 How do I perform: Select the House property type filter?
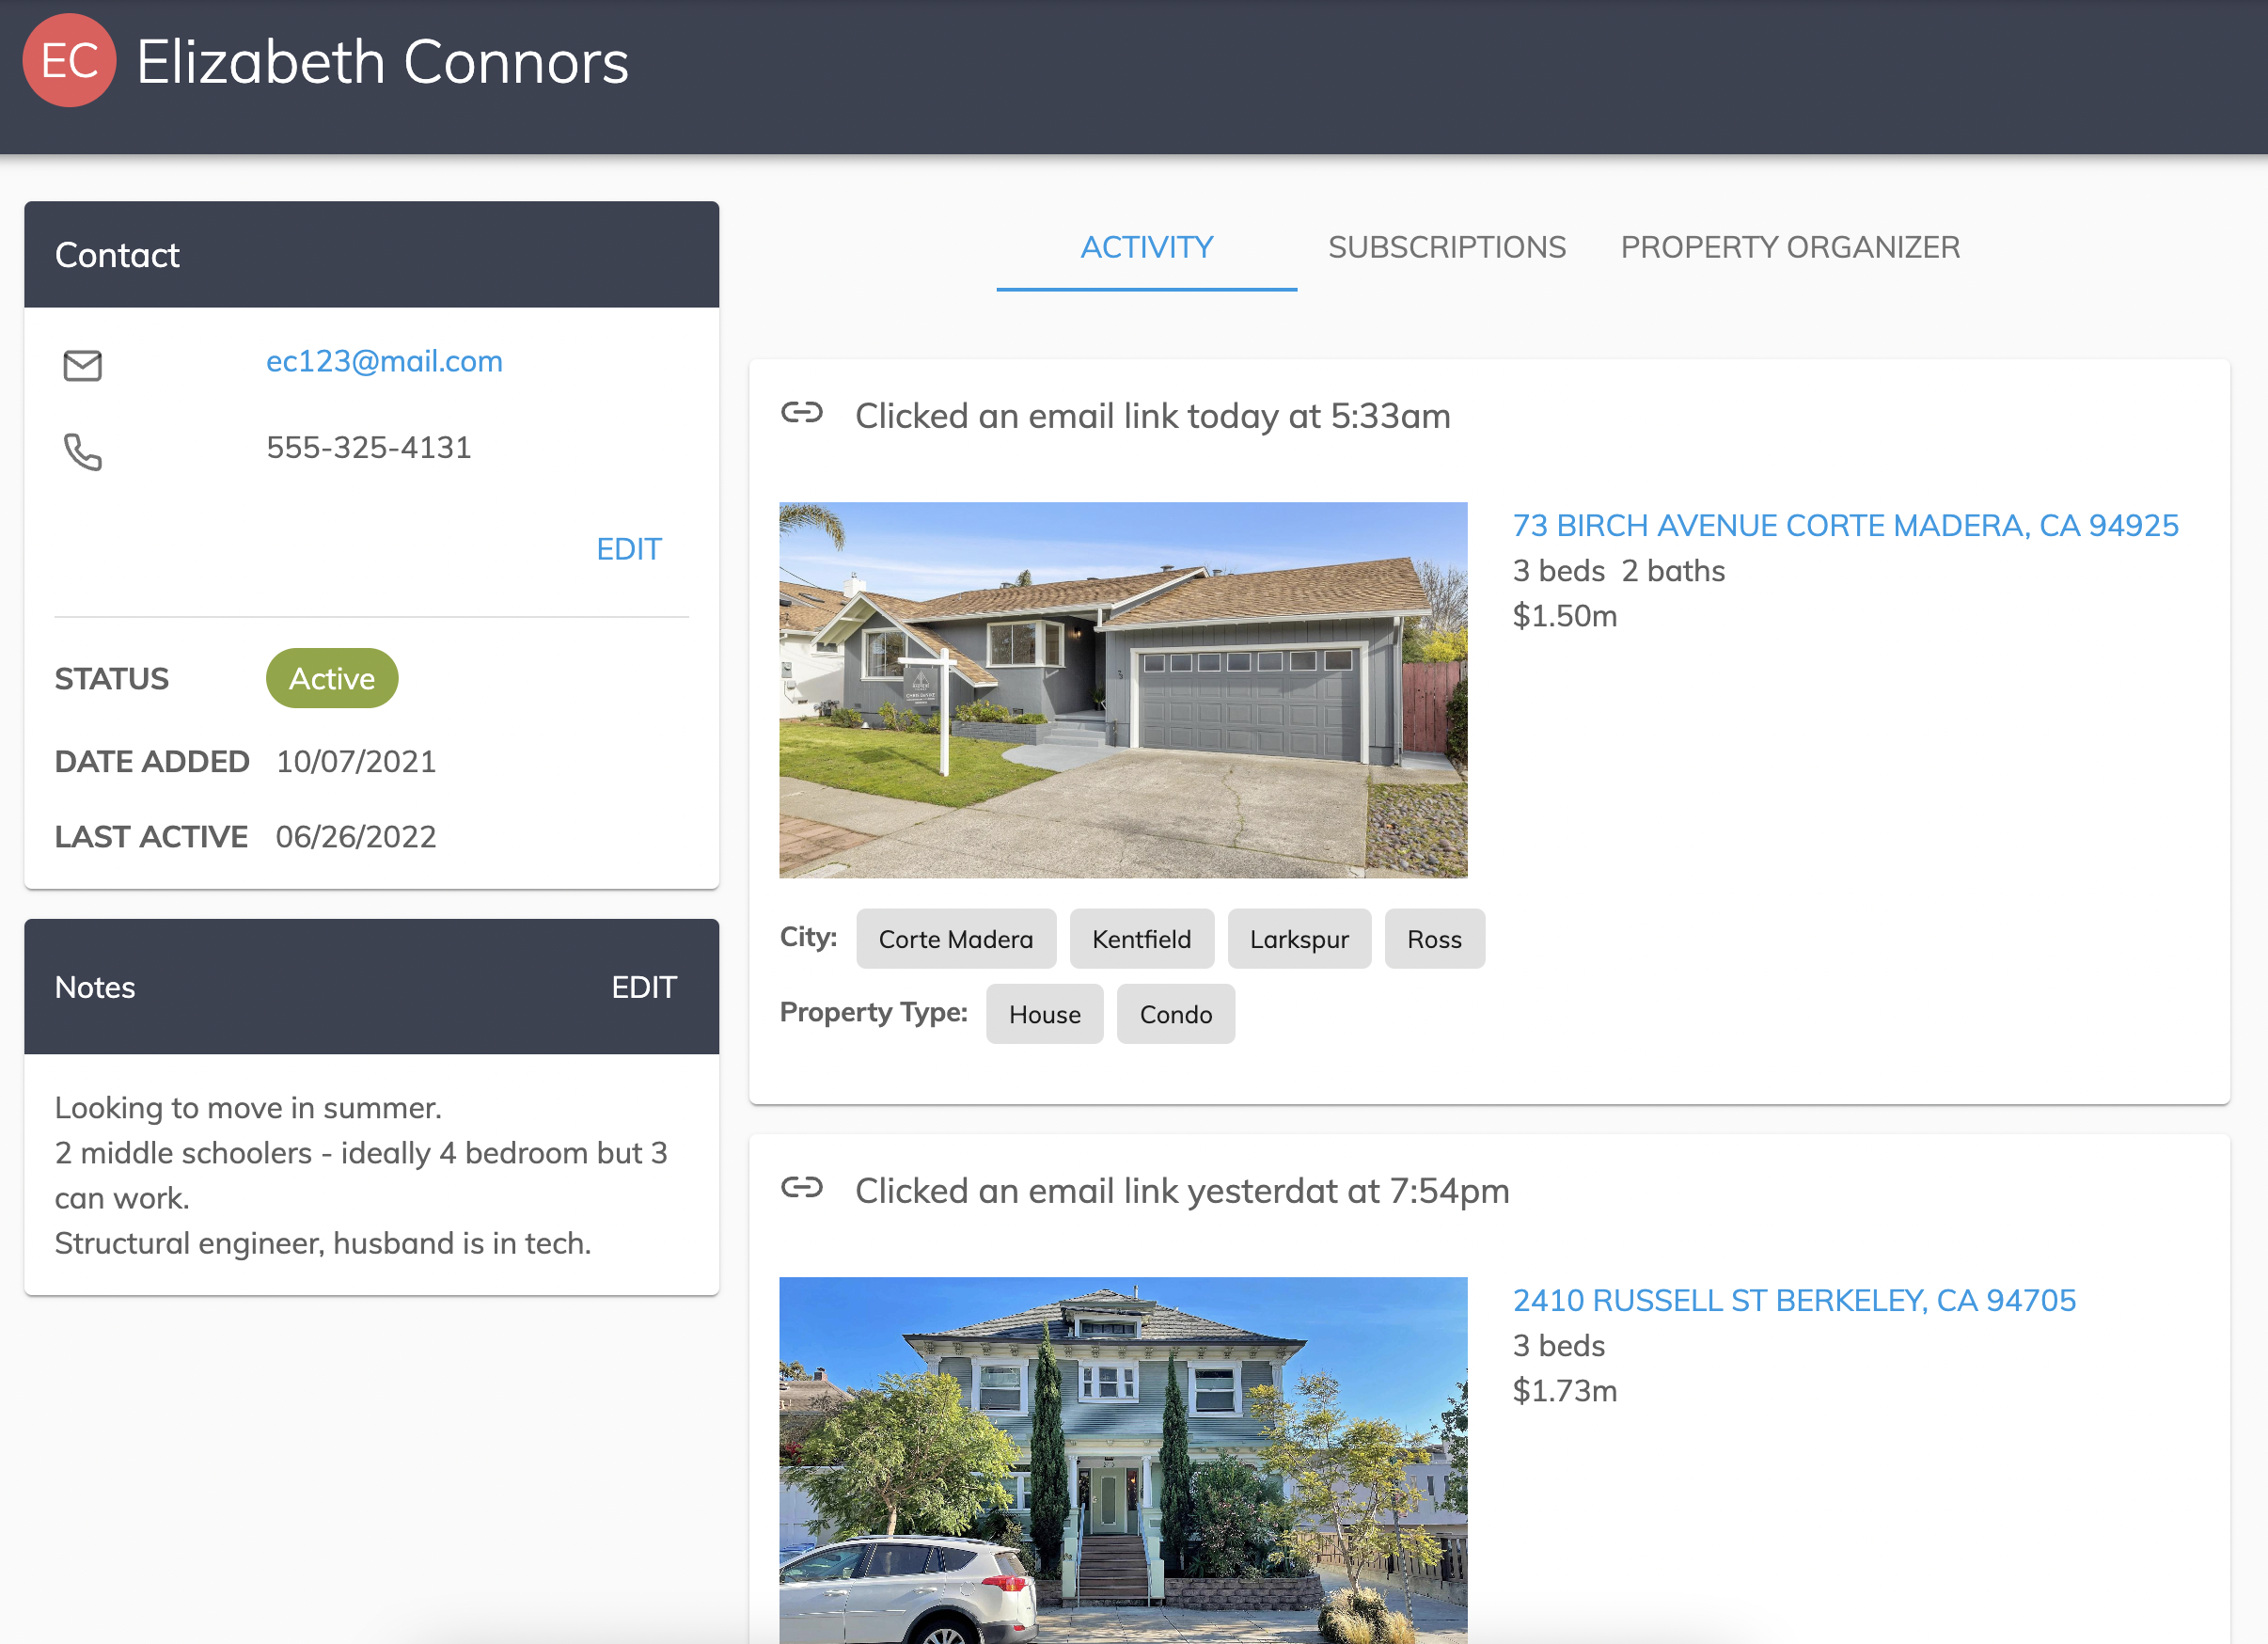(x=1044, y=1015)
